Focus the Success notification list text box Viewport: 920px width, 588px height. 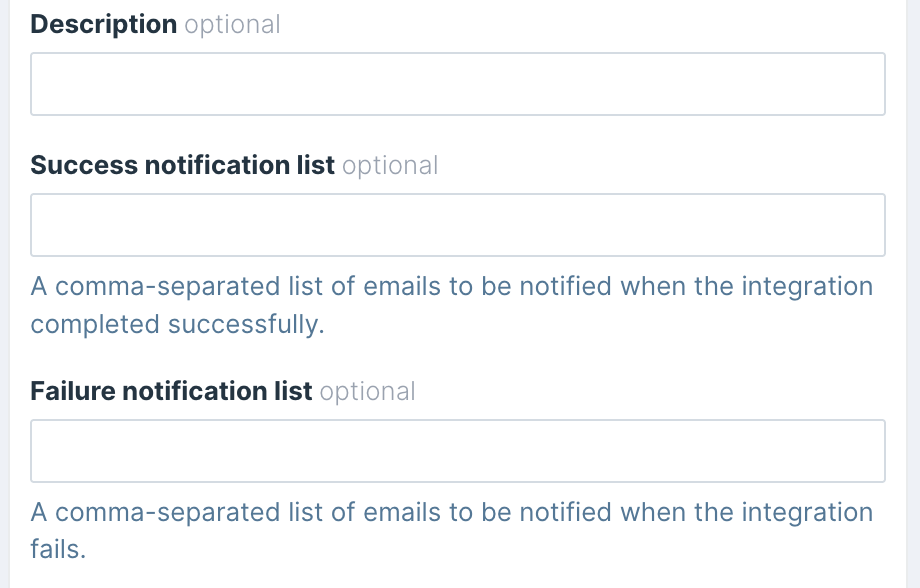coord(457,225)
